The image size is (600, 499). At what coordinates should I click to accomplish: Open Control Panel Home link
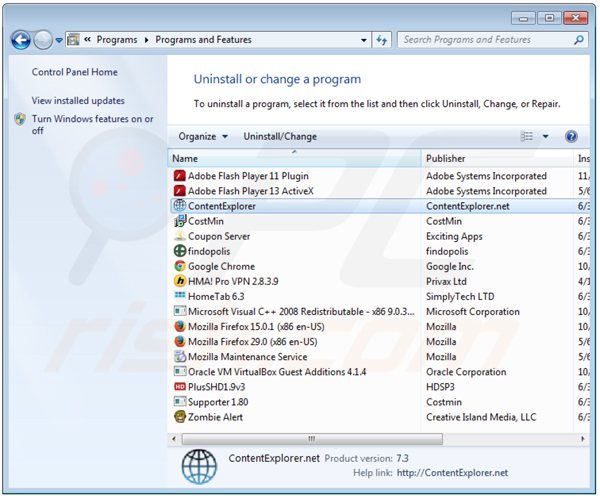pos(75,72)
